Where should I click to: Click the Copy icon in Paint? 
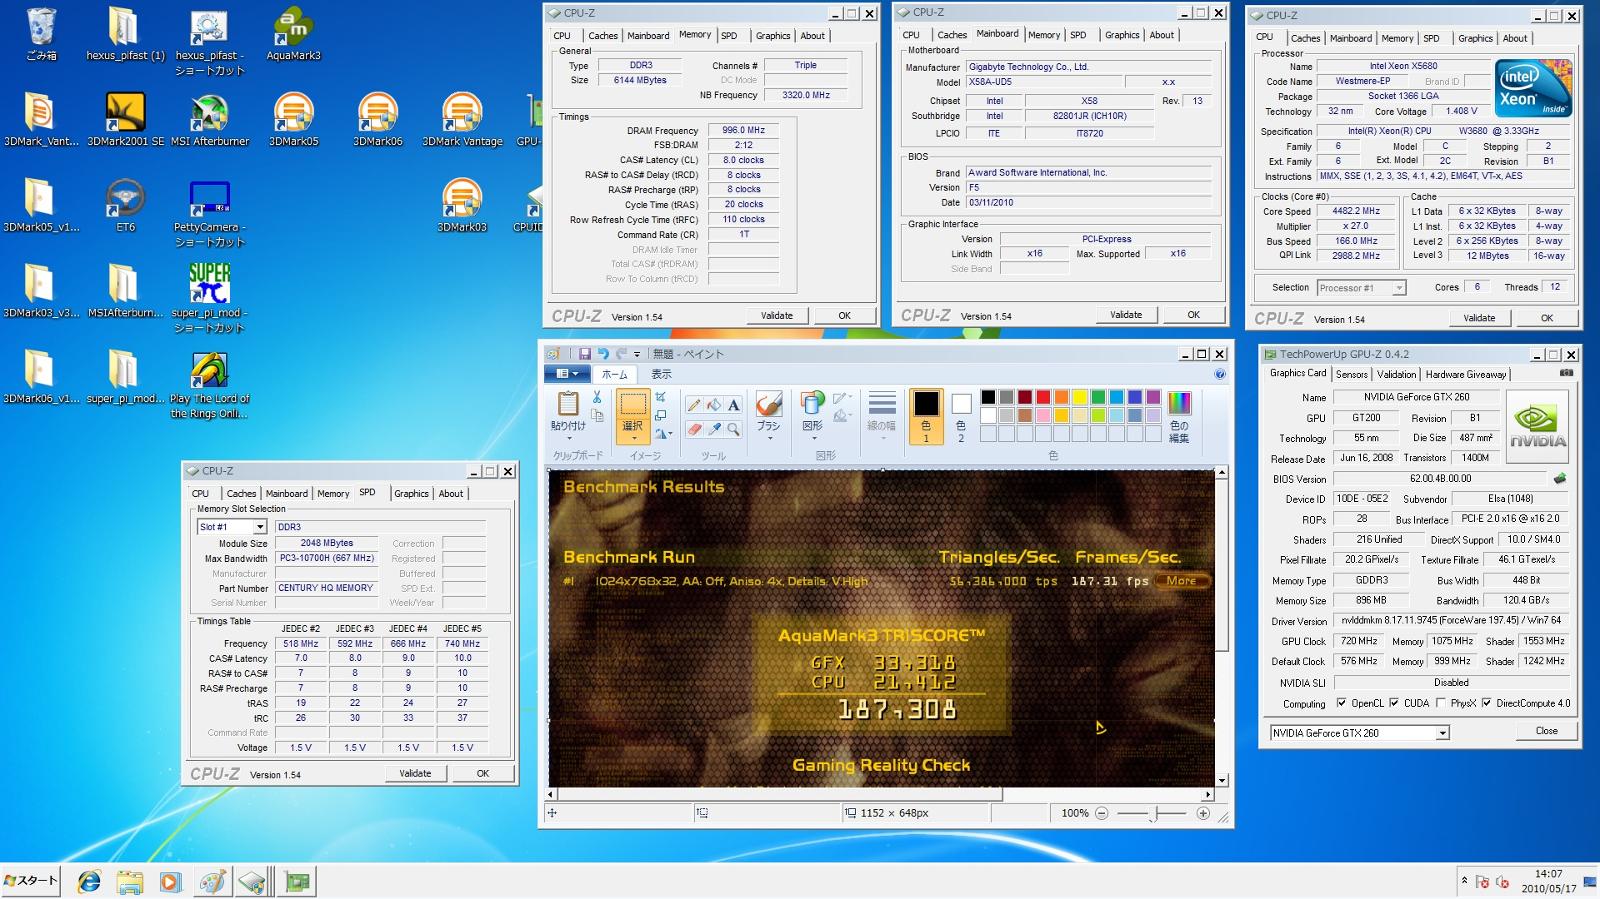click(x=597, y=416)
